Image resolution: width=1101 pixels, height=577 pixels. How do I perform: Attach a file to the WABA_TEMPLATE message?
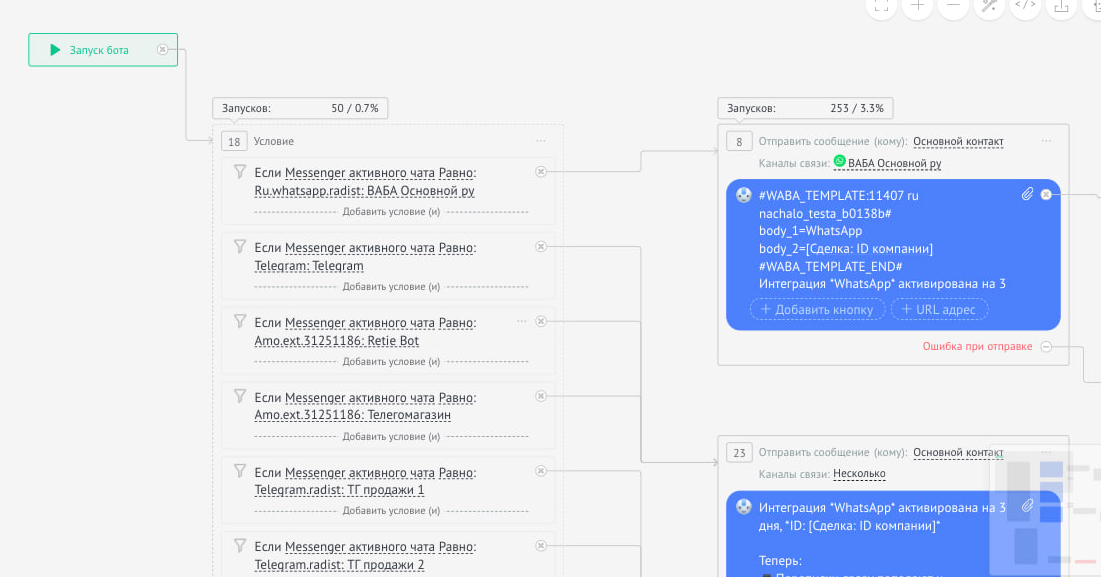(x=1027, y=194)
